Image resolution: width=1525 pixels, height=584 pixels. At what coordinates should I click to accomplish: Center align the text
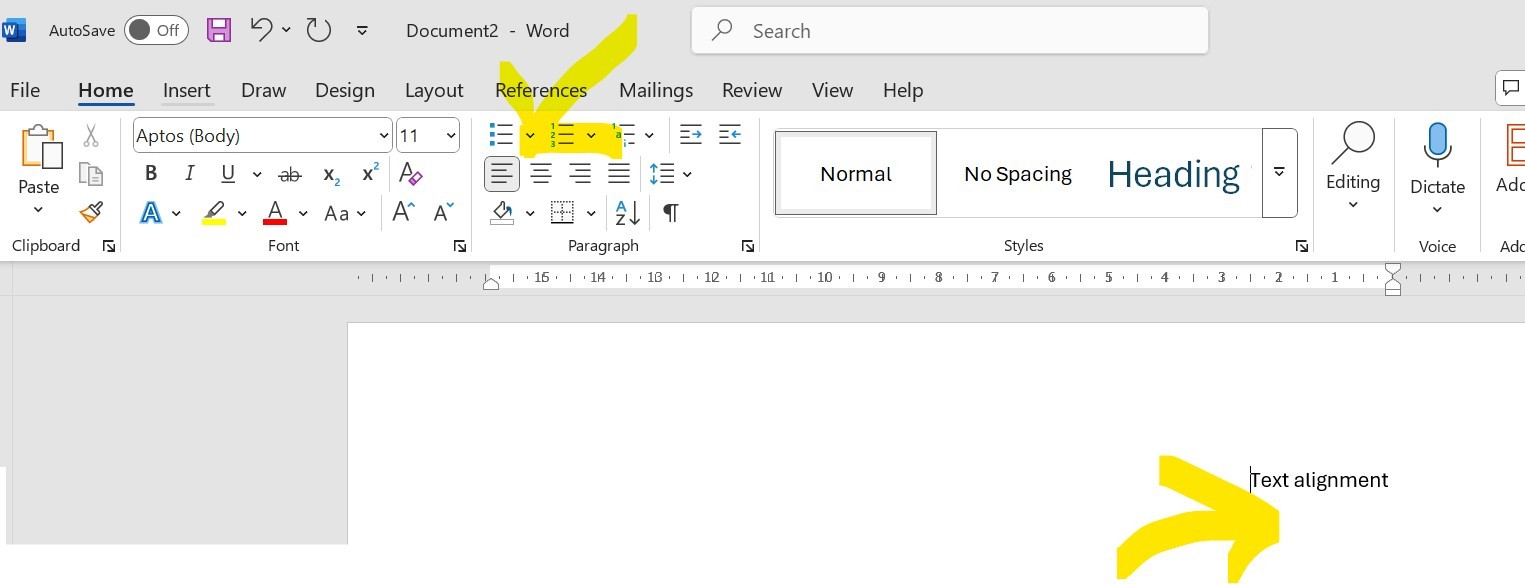[x=541, y=173]
